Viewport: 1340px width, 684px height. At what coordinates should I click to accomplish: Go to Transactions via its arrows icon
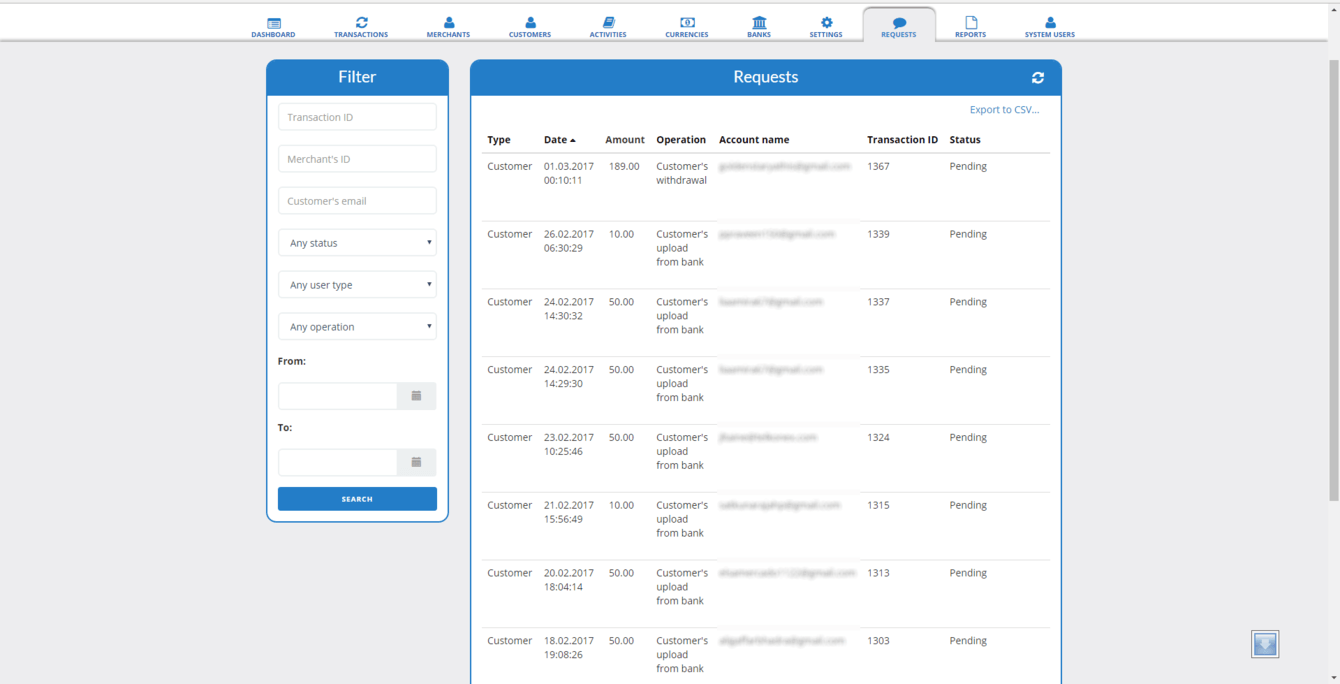tap(361, 23)
